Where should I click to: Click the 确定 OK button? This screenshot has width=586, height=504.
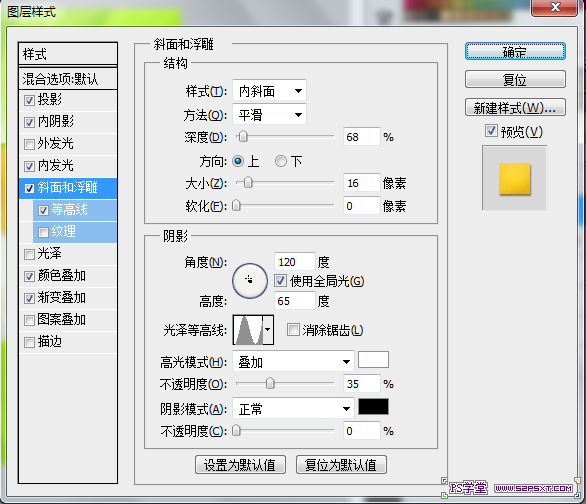[515, 51]
